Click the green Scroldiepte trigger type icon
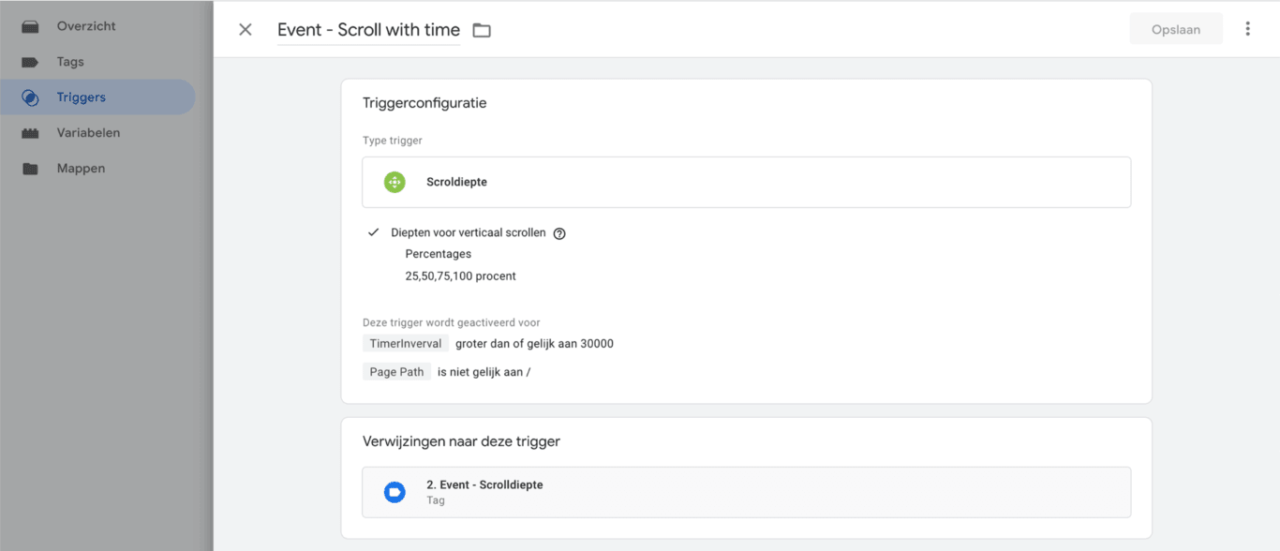The image size is (1280, 551). [x=395, y=182]
